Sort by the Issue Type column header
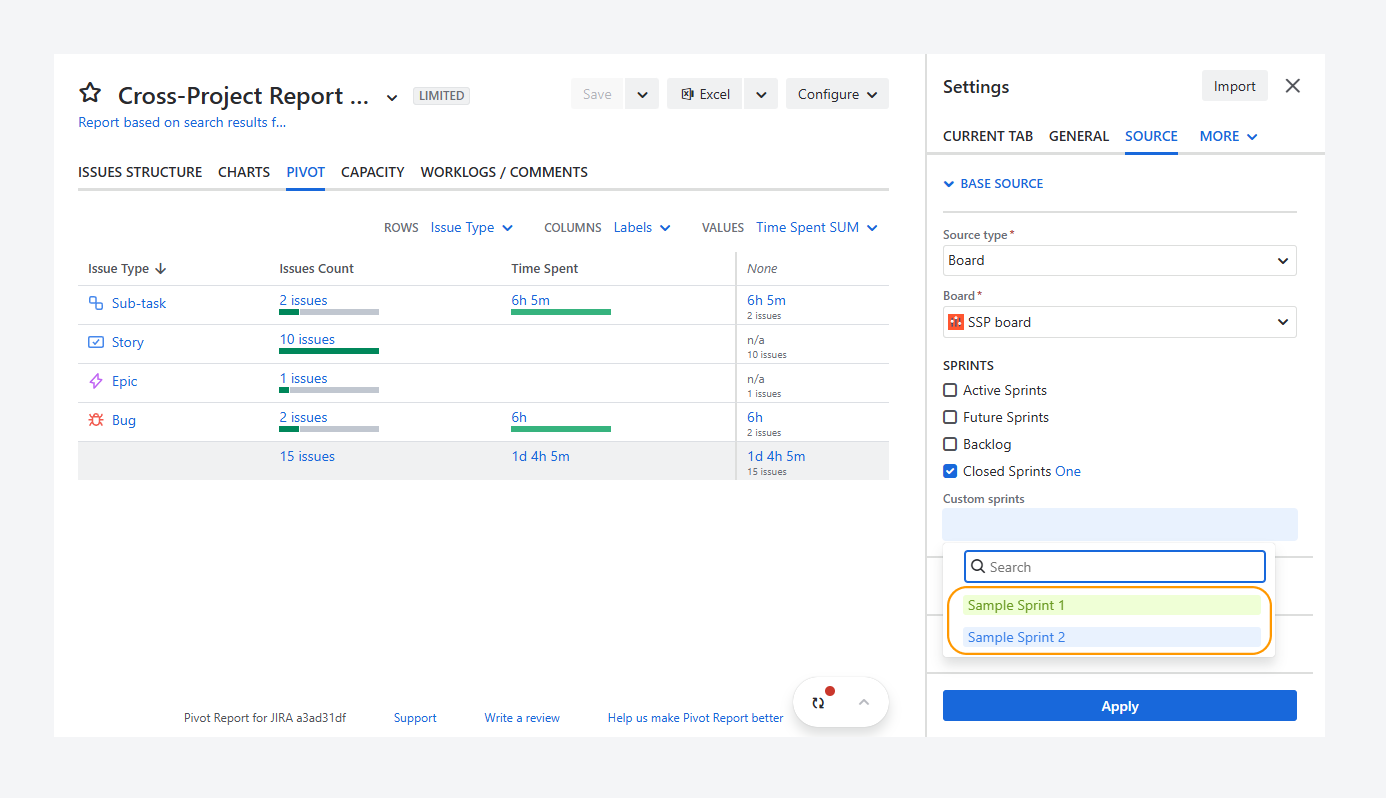 pyautogui.click(x=127, y=268)
